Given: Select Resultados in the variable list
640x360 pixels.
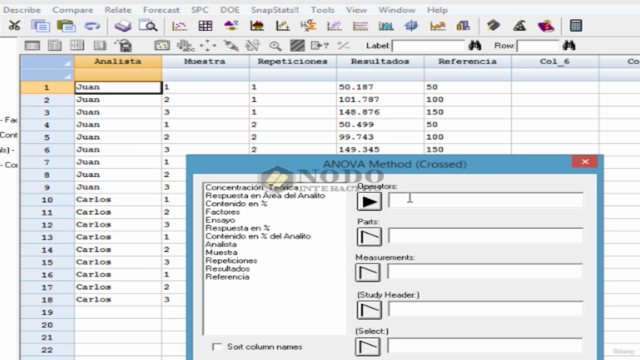Looking at the screenshot, I should [x=228, y=269].
